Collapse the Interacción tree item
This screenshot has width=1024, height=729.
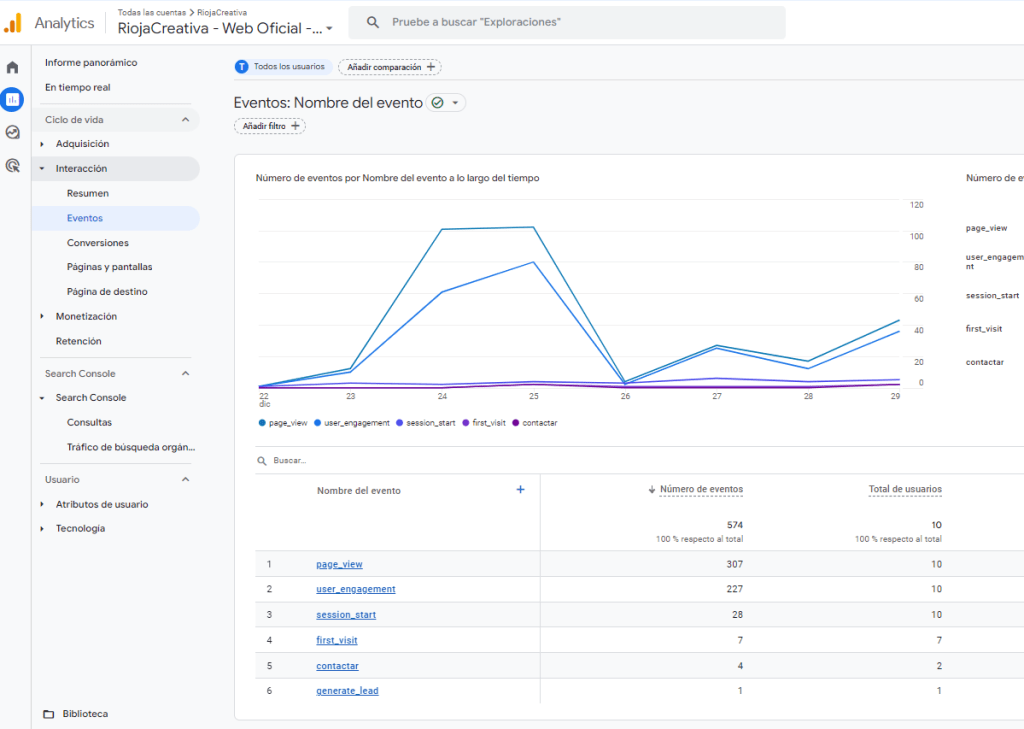coord(42,169)
